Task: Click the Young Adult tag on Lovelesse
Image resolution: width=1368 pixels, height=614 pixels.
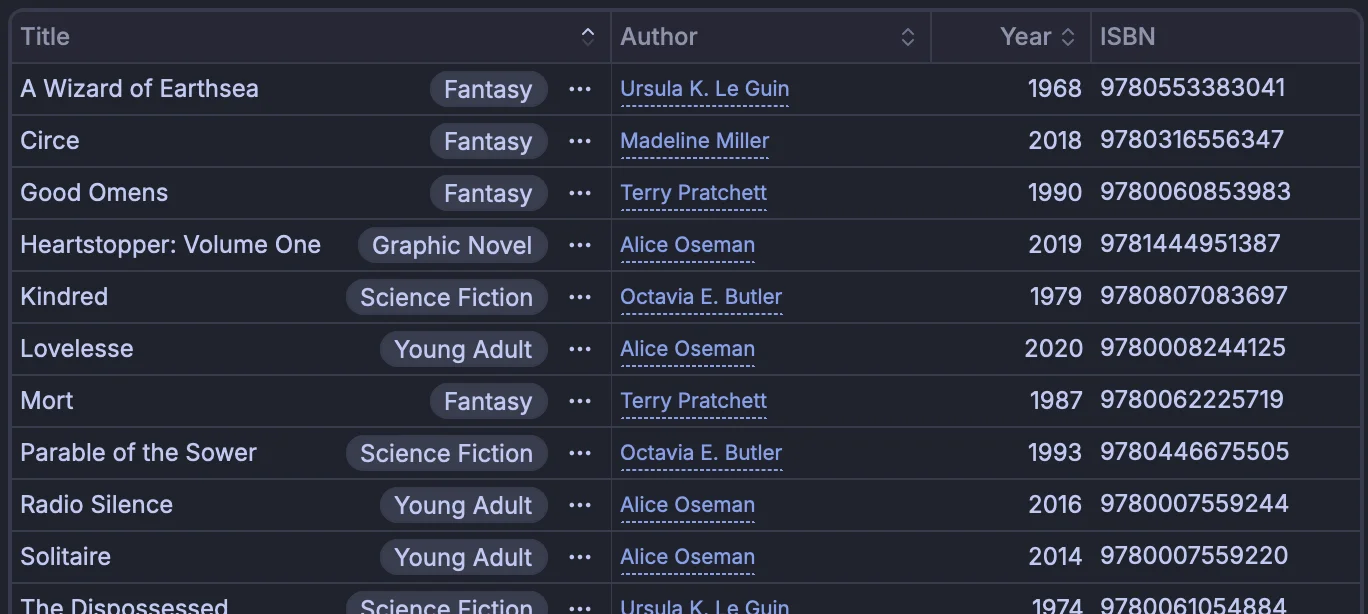Action: pos(463,349)
